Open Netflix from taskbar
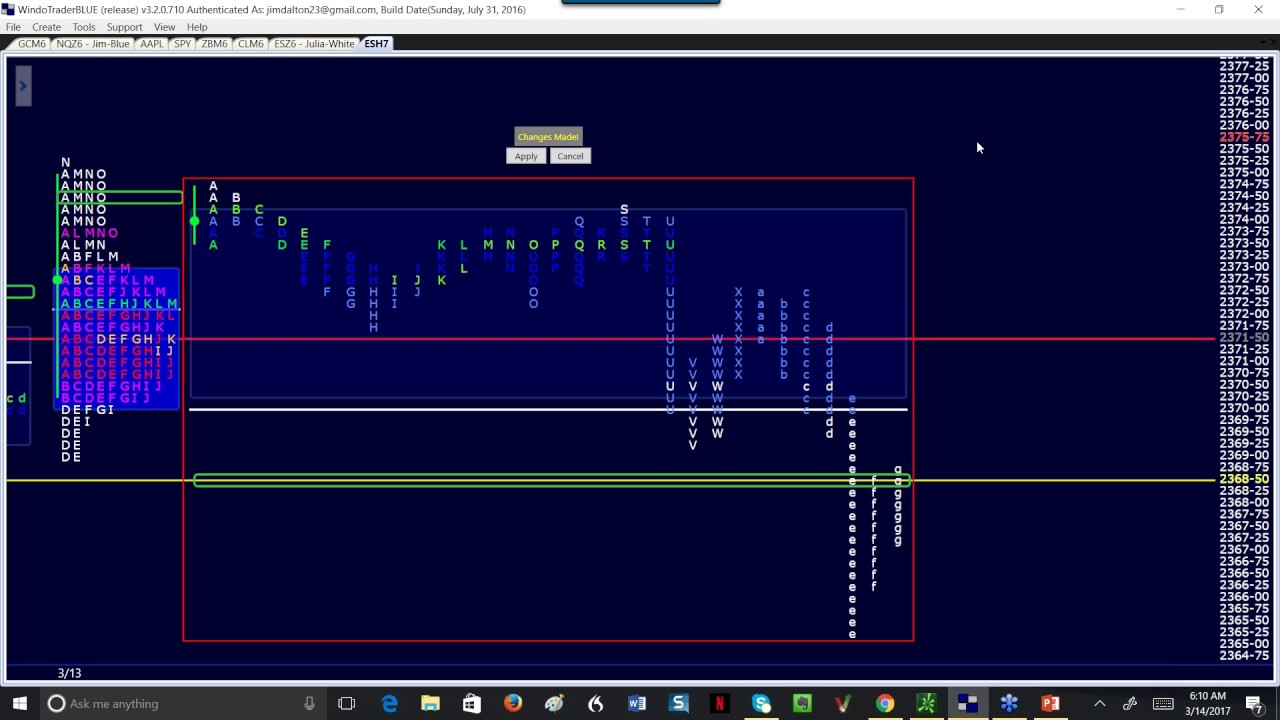 point(719,704)
